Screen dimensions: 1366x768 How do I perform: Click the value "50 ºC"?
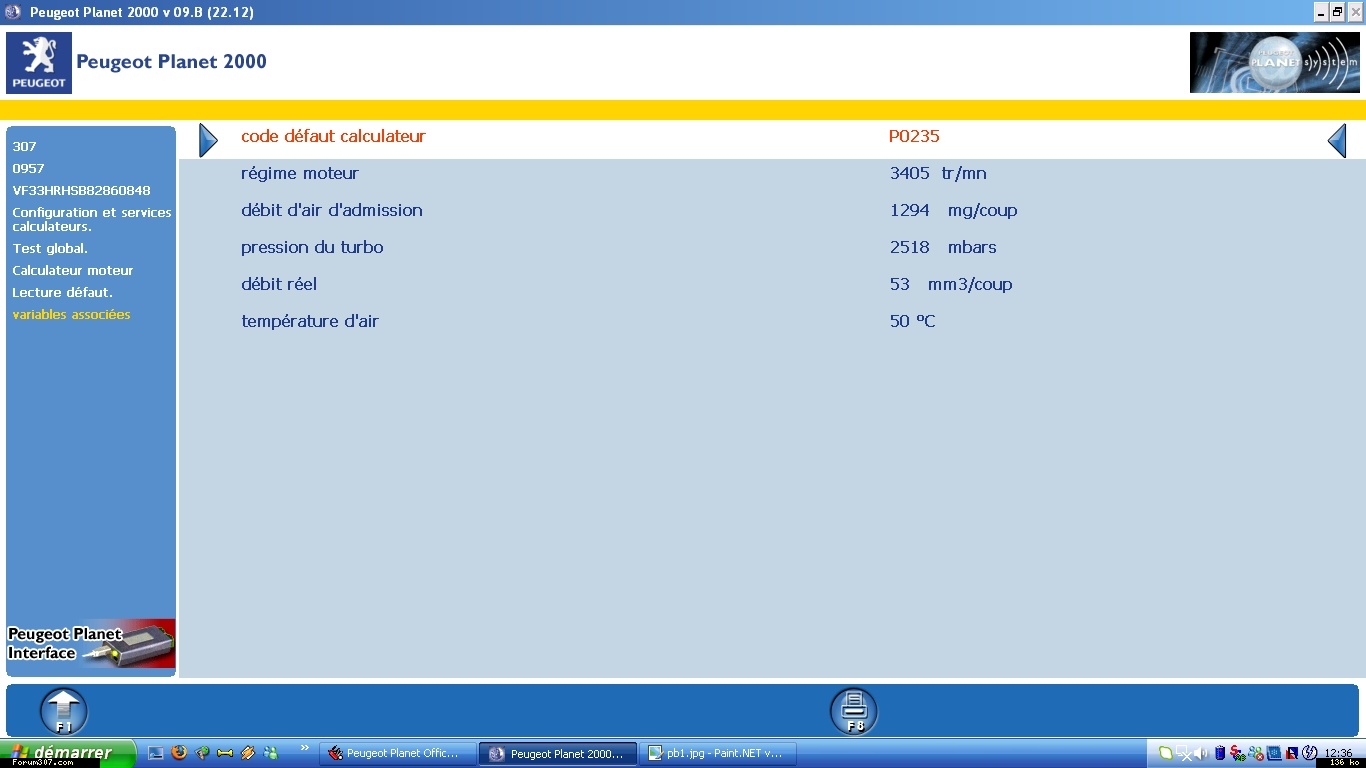912,321
